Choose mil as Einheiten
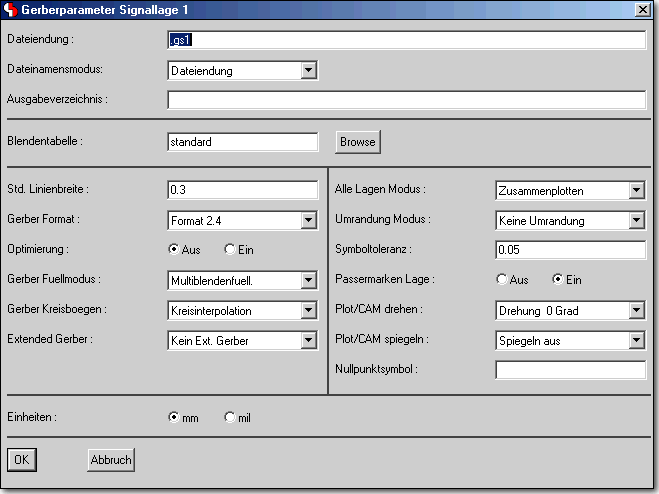The image size is (659, 494). click(229, 417)
